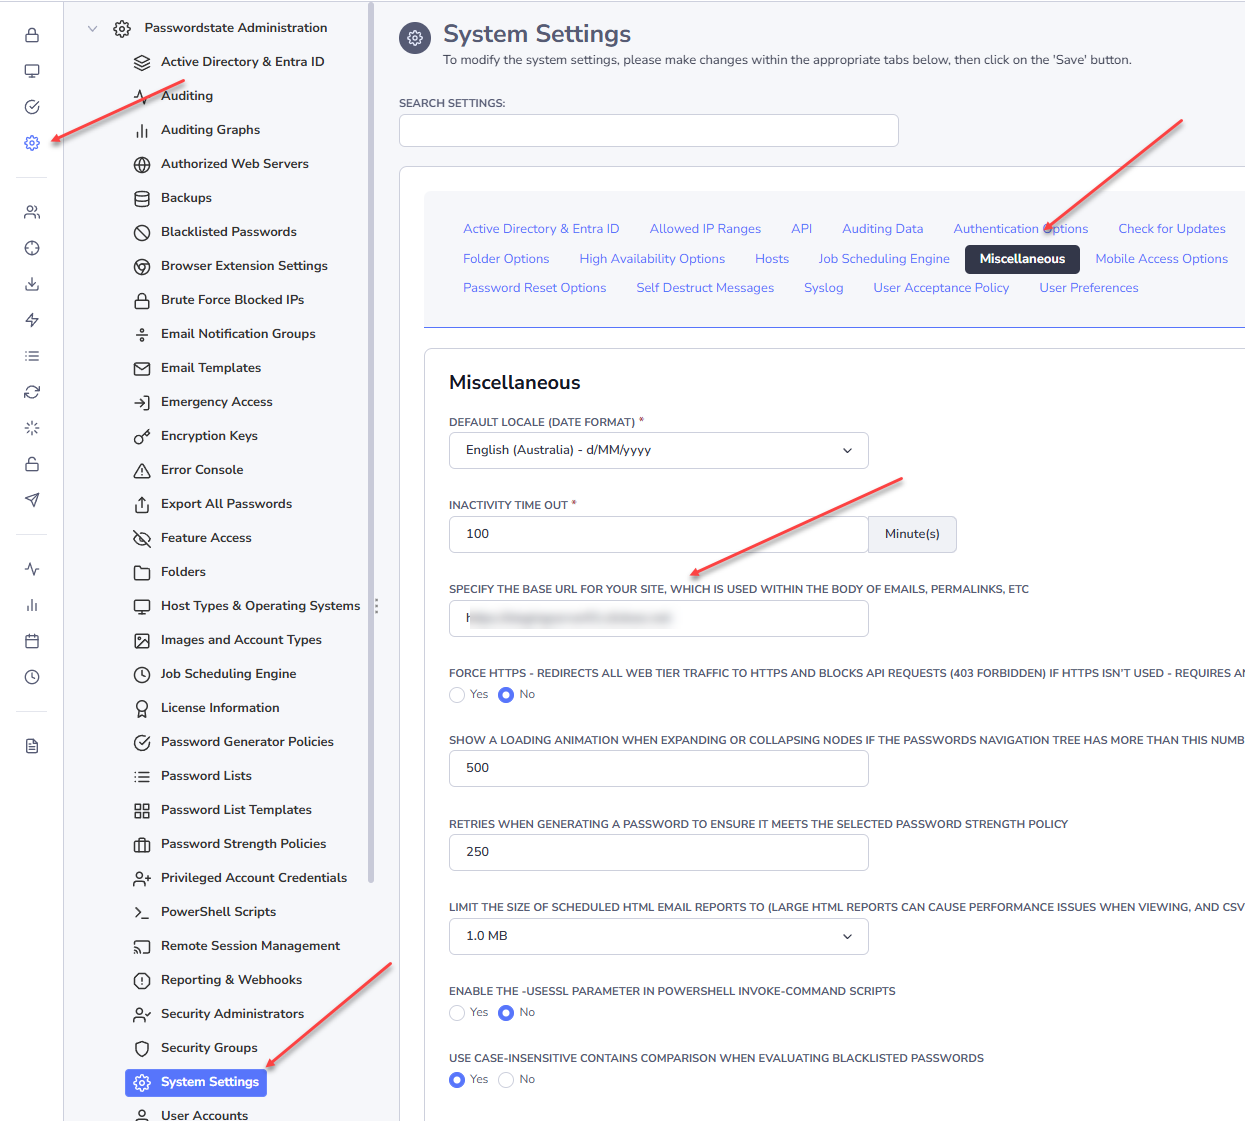This screenshot has width=1245, height=1121.
Task: Click the paper plane icon in left rail
Action: [x=32, y=500]
